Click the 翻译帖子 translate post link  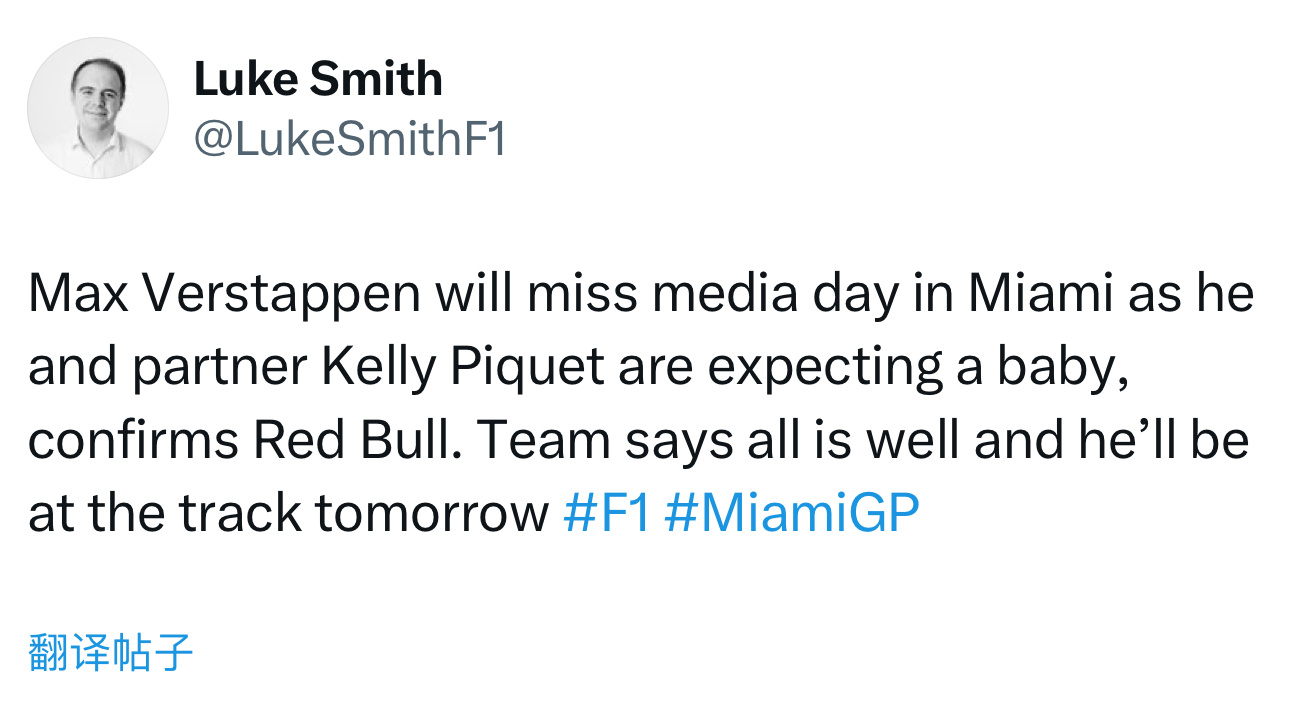coord(111,652)
